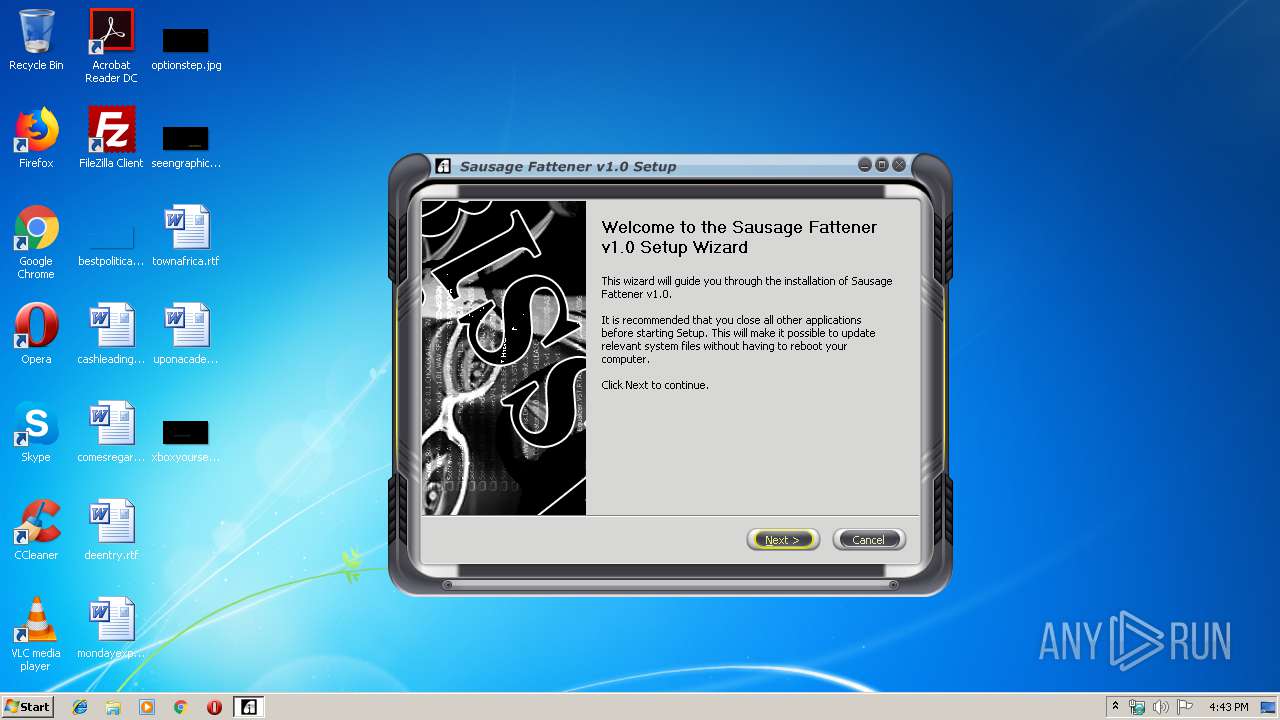Screen dimensions: 1280x720
Task: Select the mondayexp document icon
Action: point(111,628)
